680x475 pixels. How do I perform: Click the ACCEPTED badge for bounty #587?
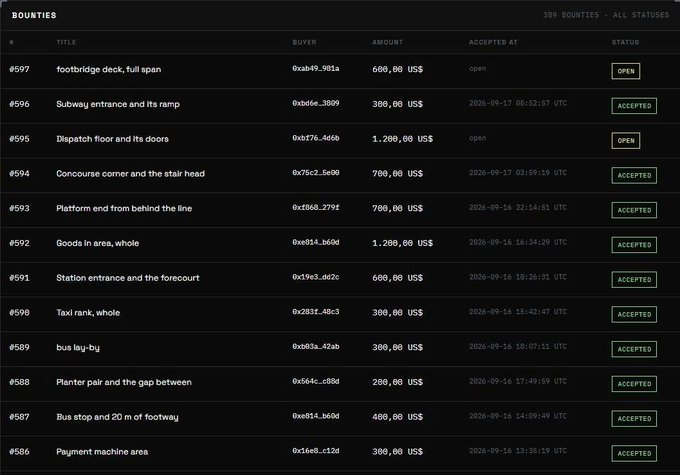pyautogui.click(x=634, y=418)
